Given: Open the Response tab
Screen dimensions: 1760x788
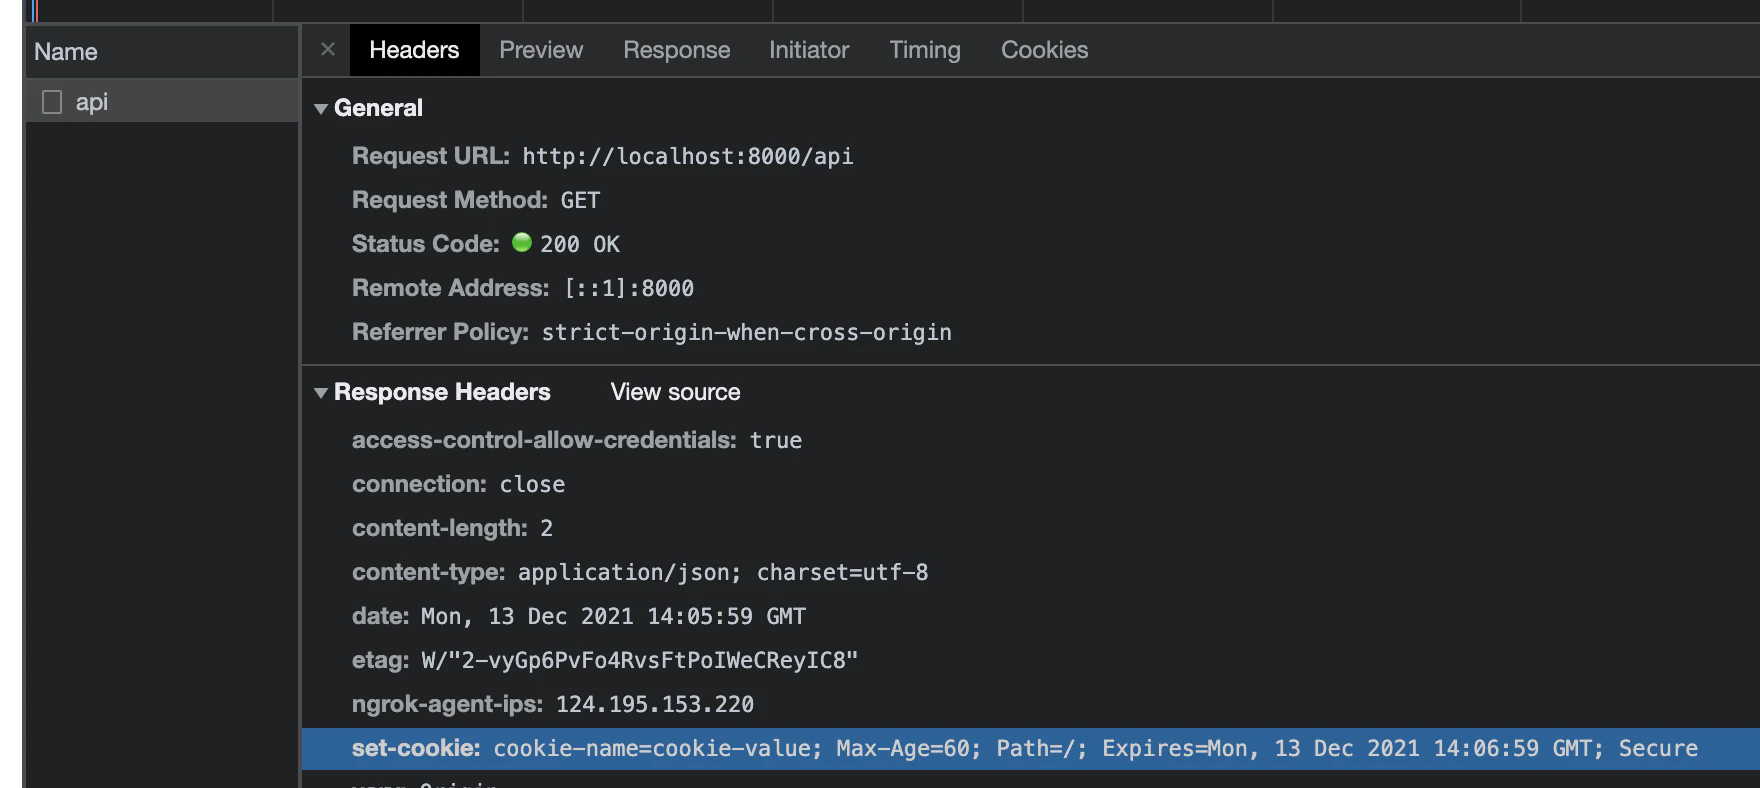Looking at the screenshot, I should point(677,50).
